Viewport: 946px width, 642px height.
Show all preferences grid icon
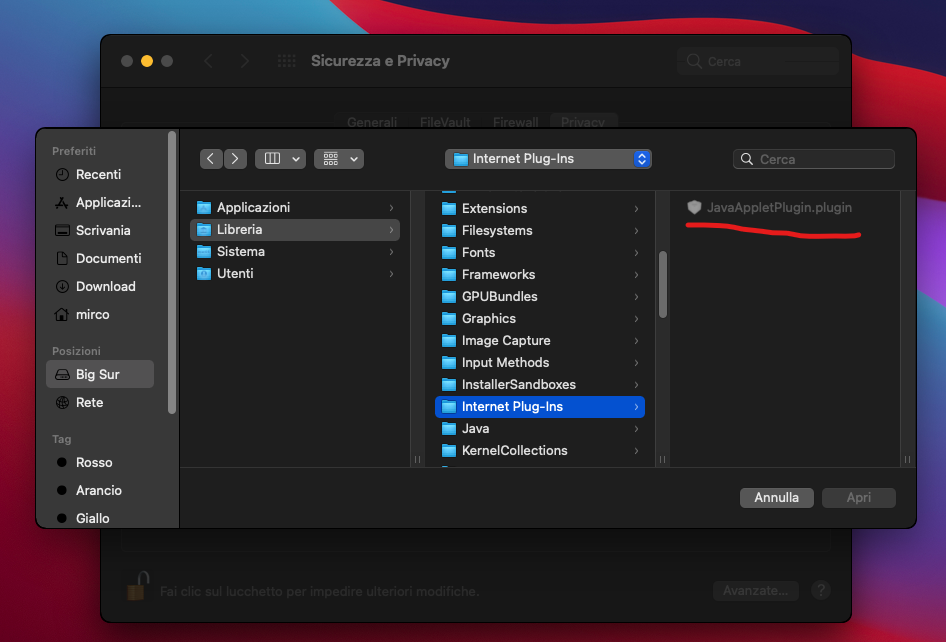tap(287, 61)
